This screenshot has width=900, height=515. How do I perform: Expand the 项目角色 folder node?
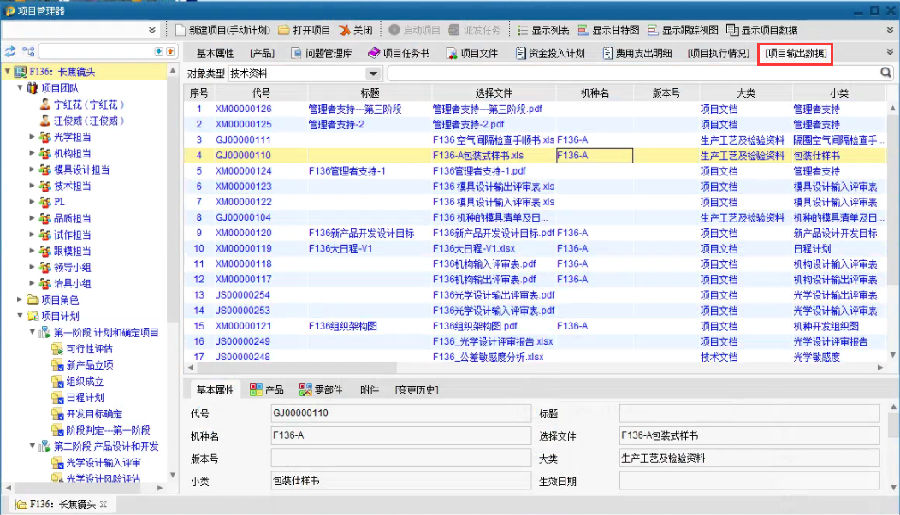(20, 299)
